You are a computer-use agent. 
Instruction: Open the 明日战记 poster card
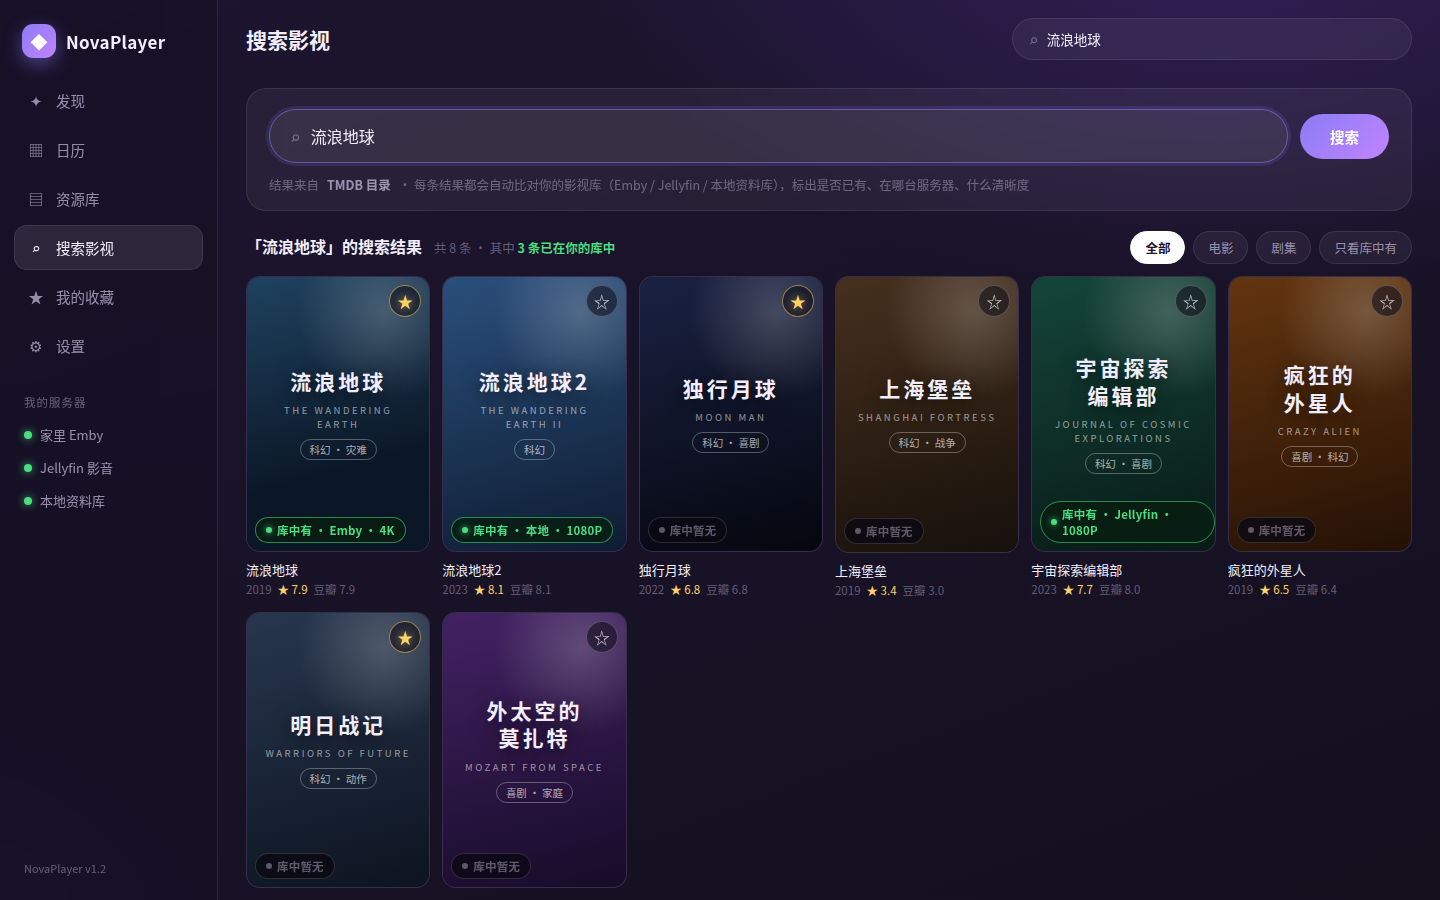click(338, 750)
